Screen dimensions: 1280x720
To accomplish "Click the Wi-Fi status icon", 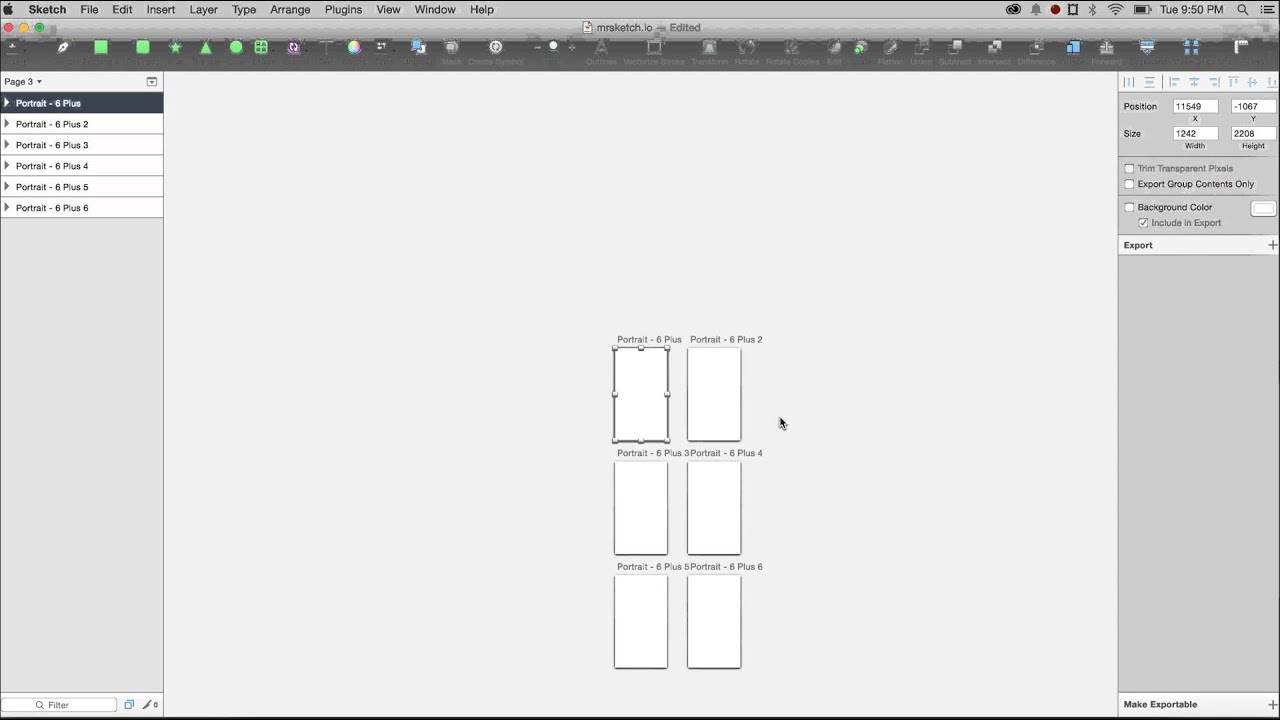I will pos(1116,9).
